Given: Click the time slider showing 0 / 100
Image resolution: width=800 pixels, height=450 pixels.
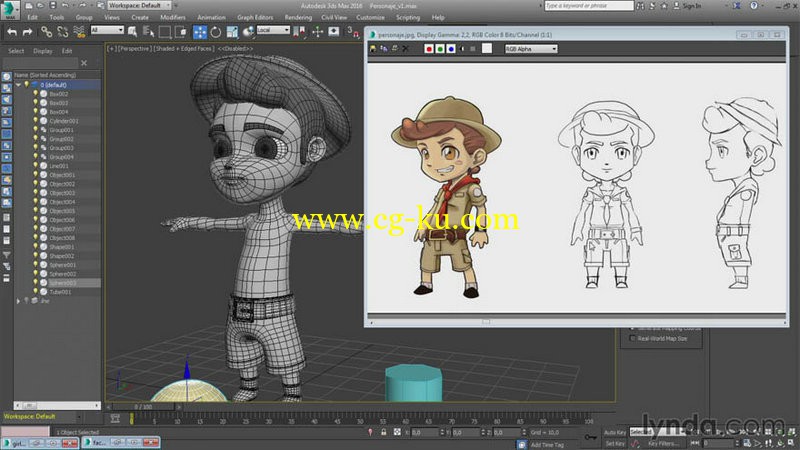Looking at the screenshot, I should click(x=143, y=407).
